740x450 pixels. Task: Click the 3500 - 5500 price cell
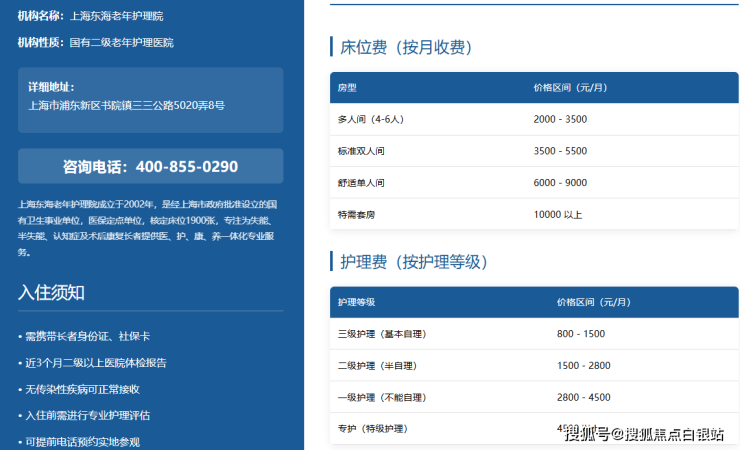click(560, 151)
